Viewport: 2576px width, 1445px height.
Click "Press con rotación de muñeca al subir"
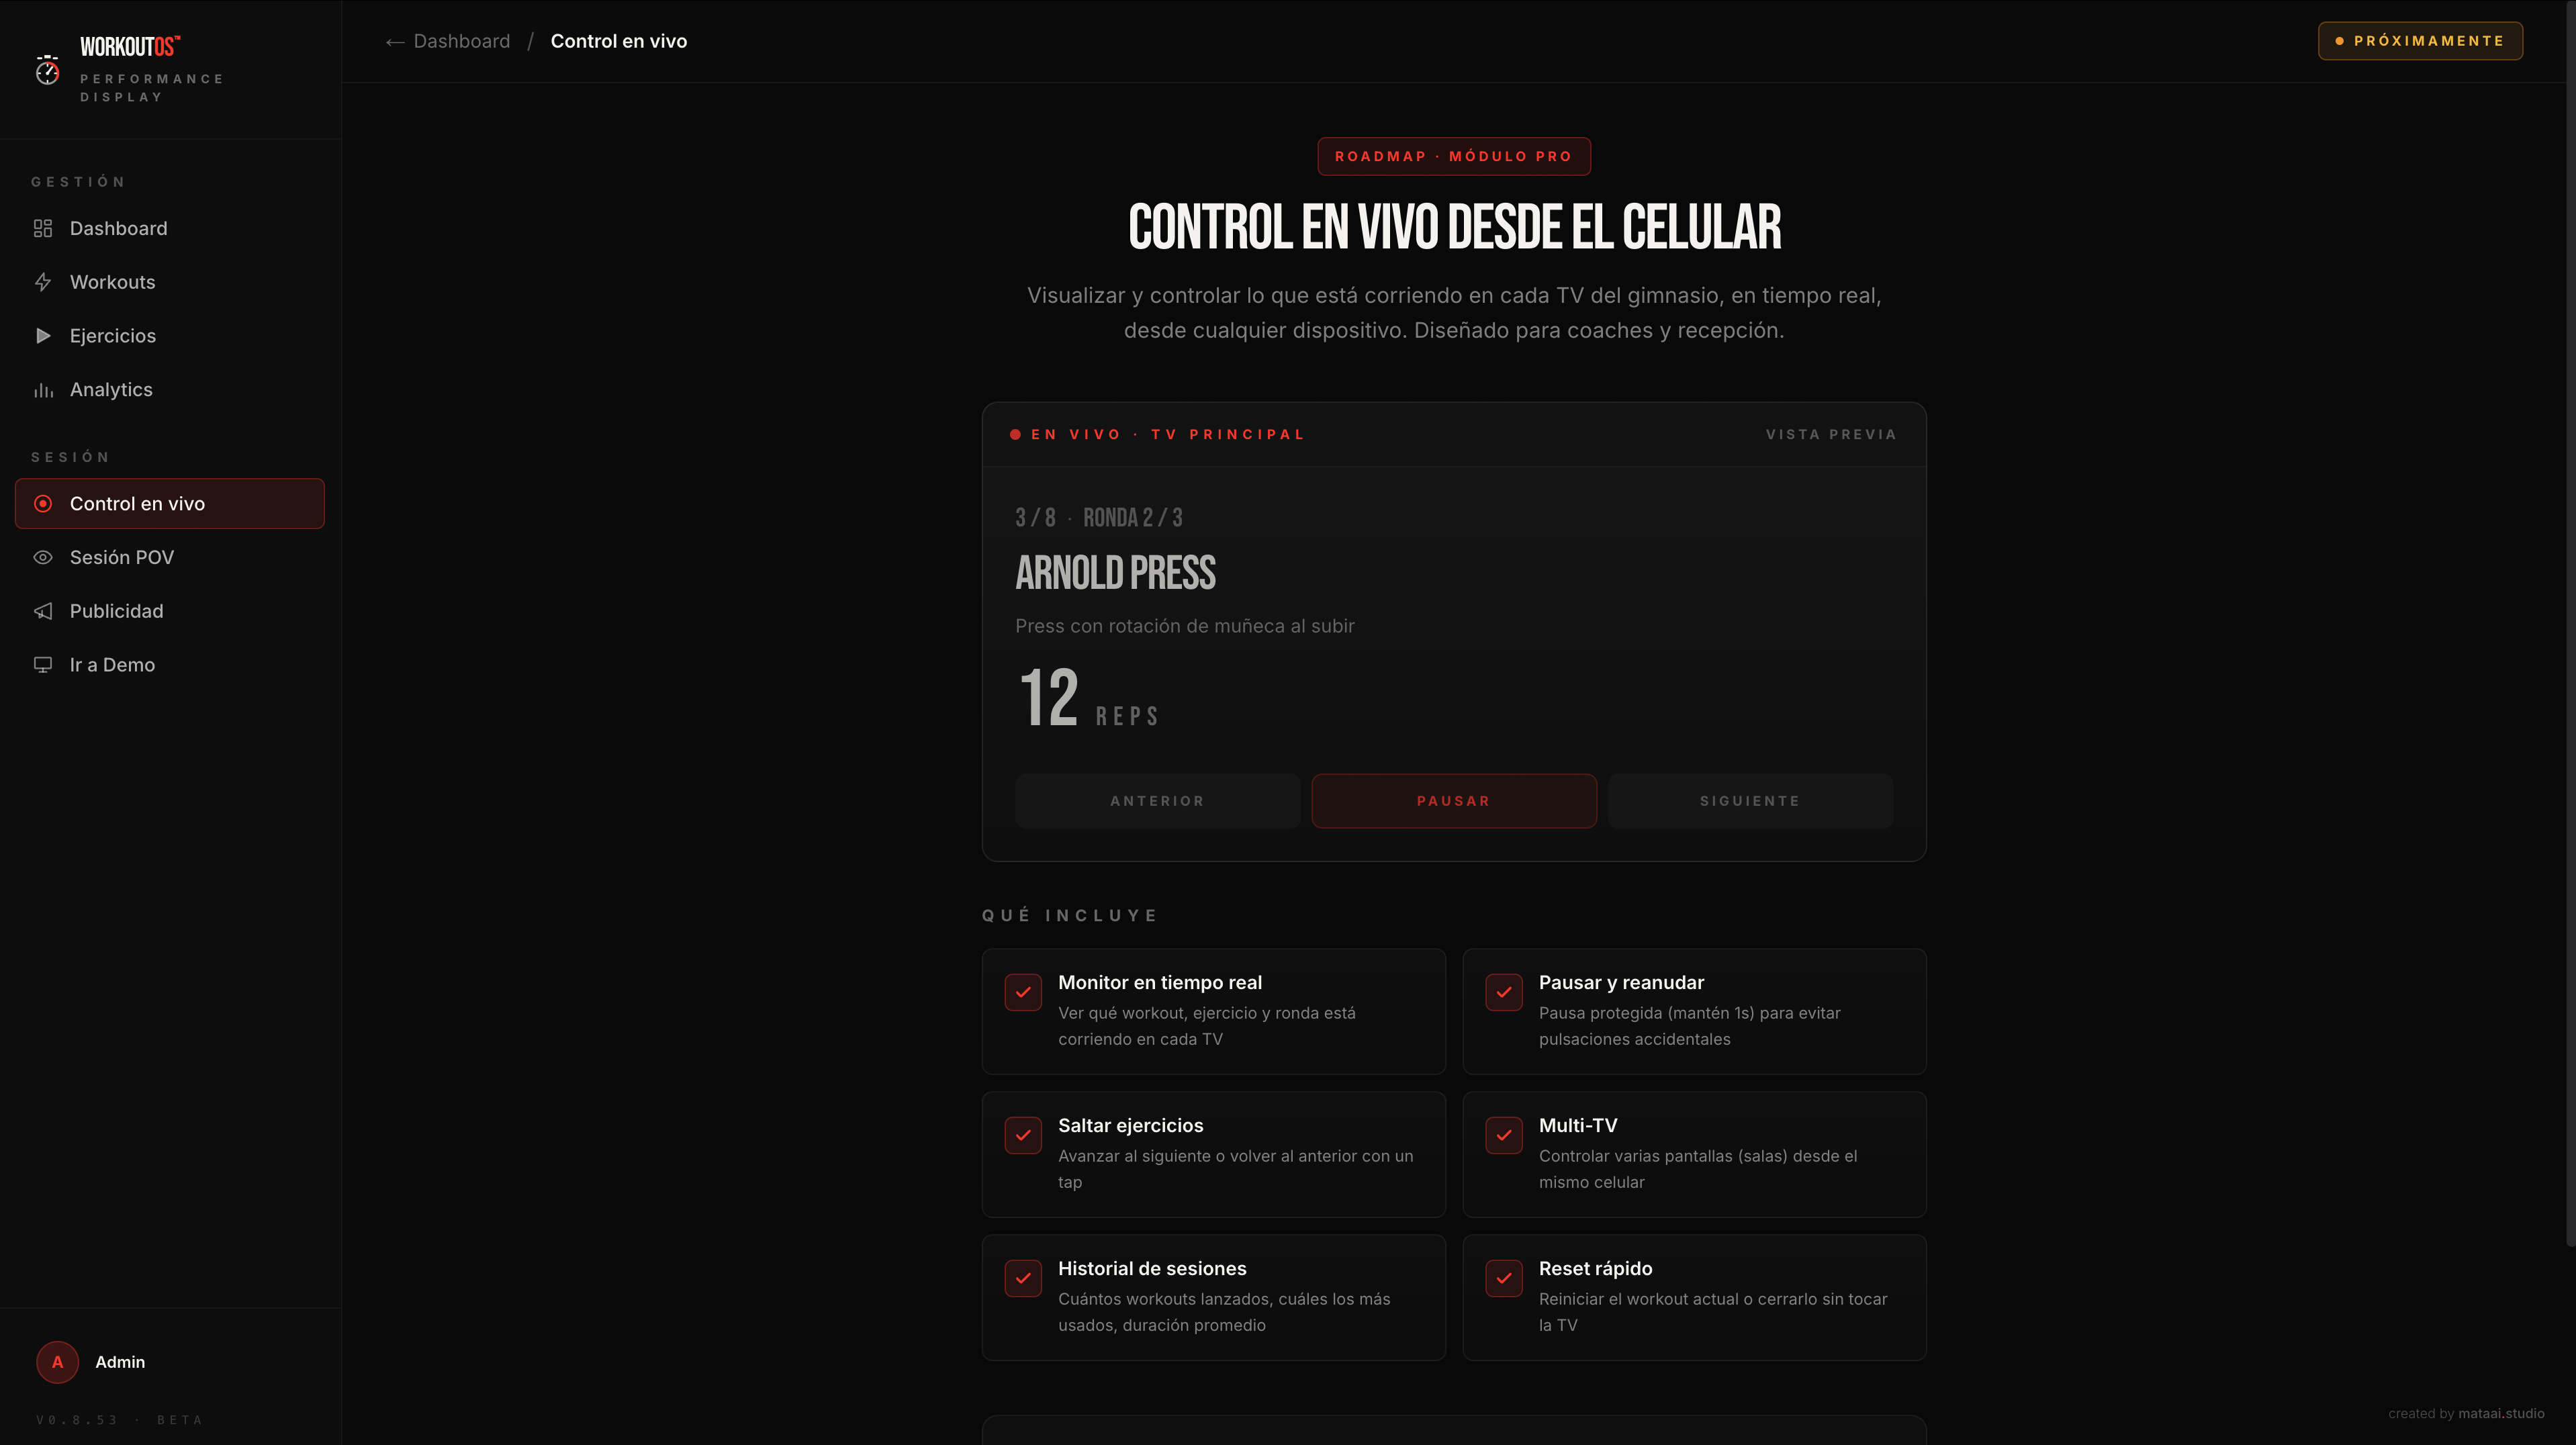[1185, 626]
